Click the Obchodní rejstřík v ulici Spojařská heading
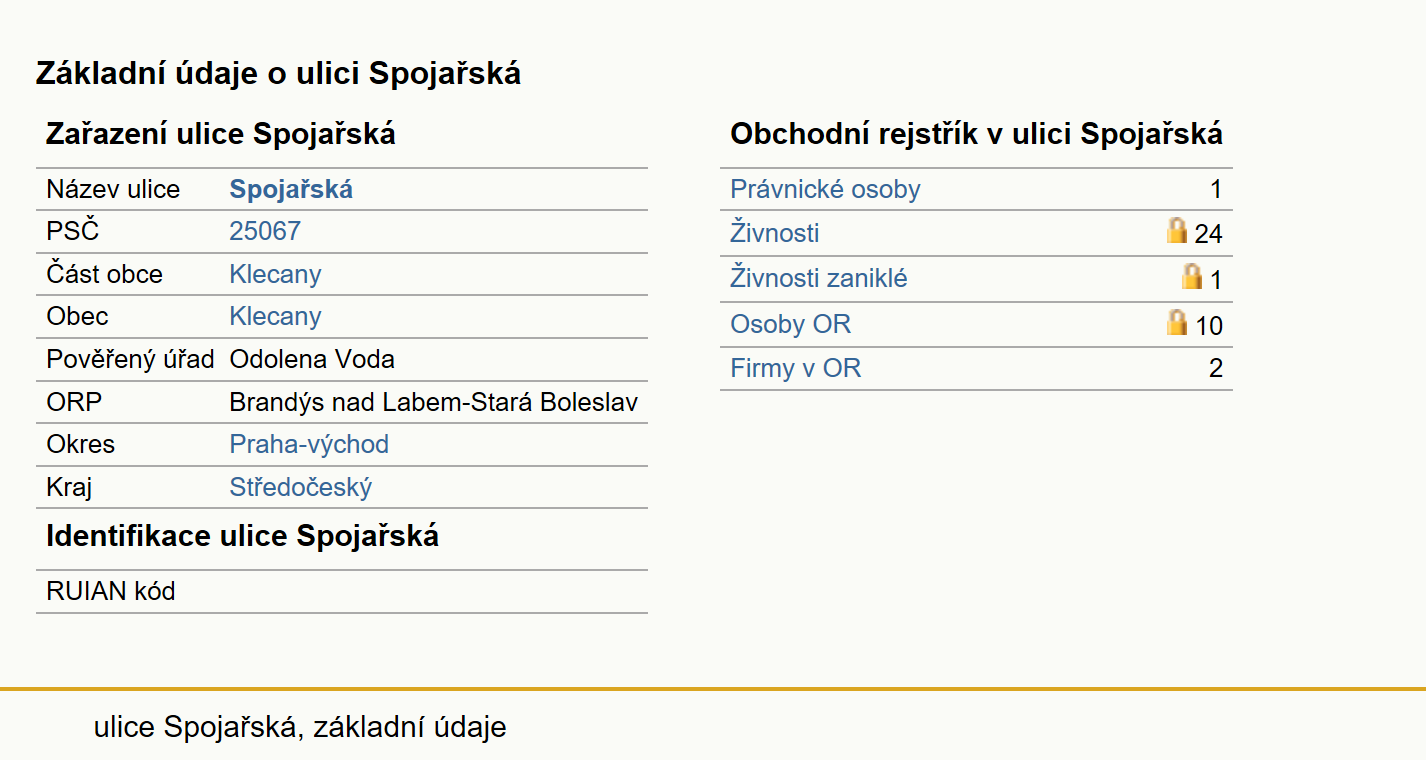The image size is (1426, 760). click(976, 134)
